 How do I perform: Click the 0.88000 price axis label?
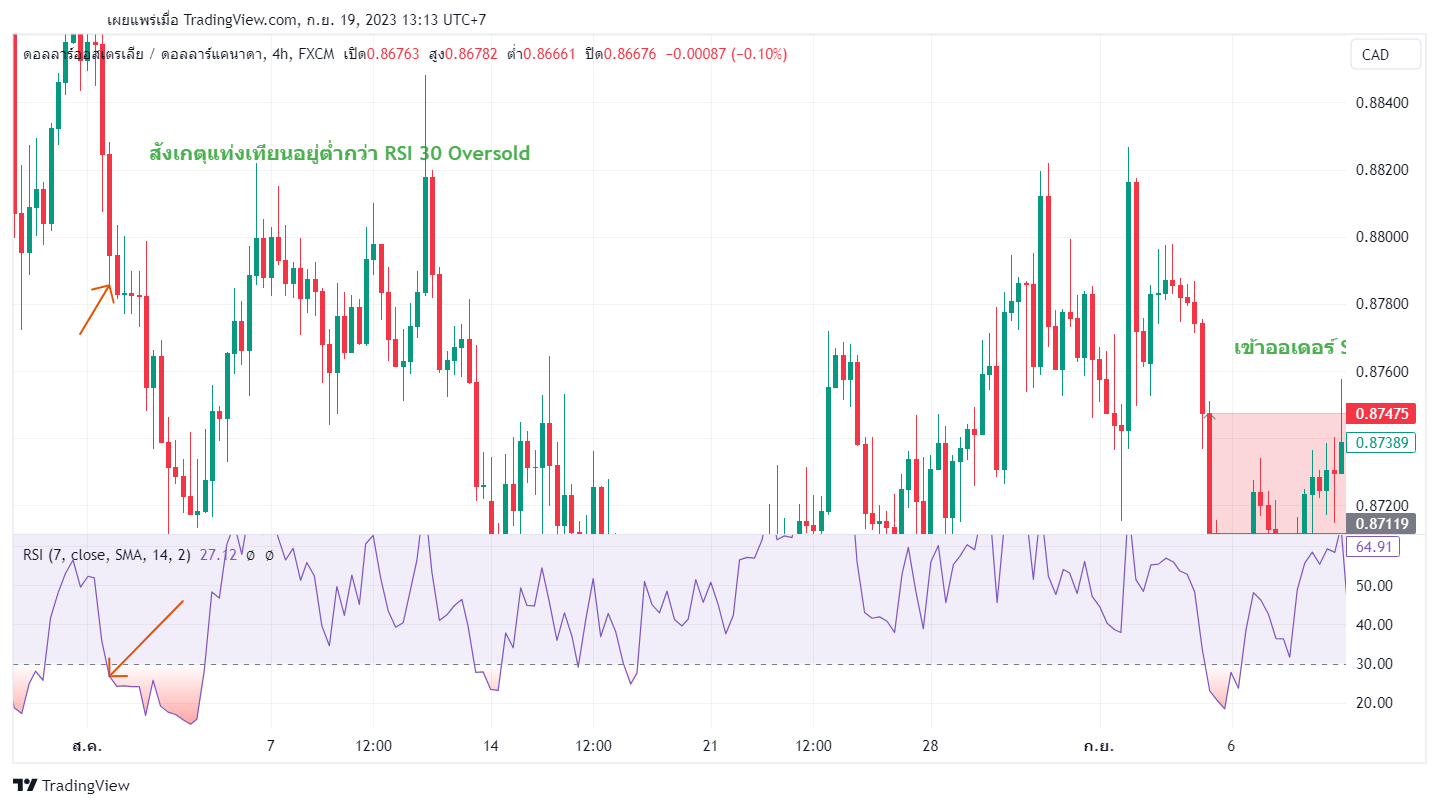pos(1383,237)
